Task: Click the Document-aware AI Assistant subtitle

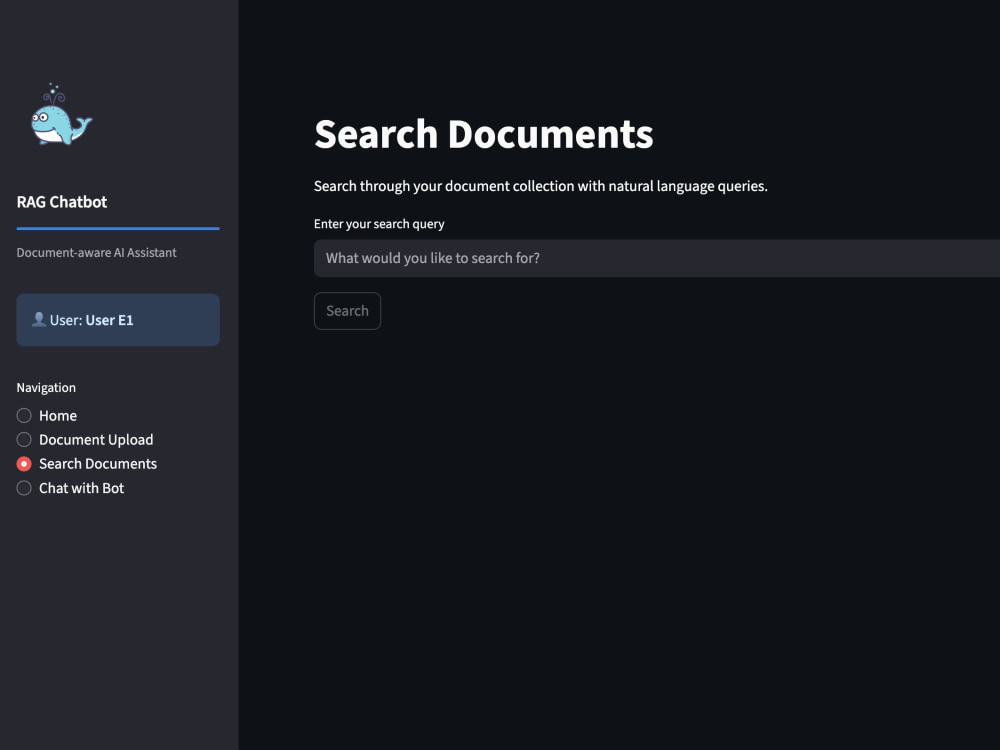Action: (x=96, y=253)
